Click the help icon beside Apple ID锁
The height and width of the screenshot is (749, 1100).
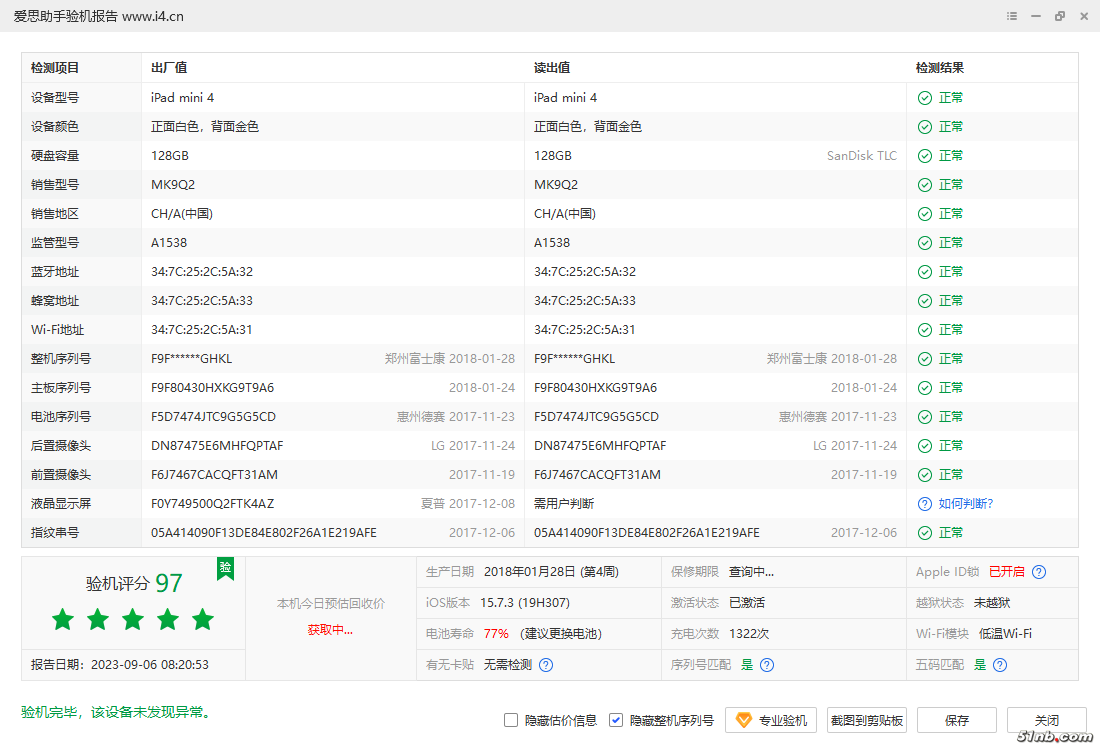[x=1039, y=572]
